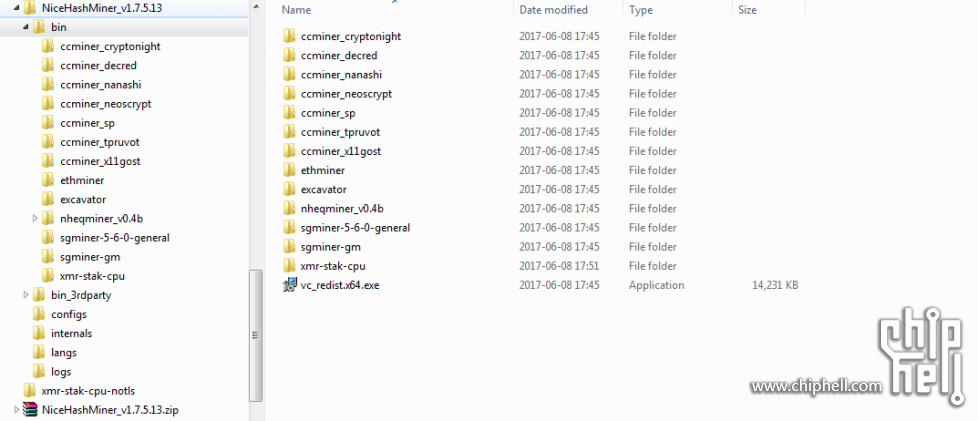Image resolution: width=978 pixels, height=421 pixels.
Task: Select the vc_redist.x64.exe installer icon
Action: click(289, 286)
